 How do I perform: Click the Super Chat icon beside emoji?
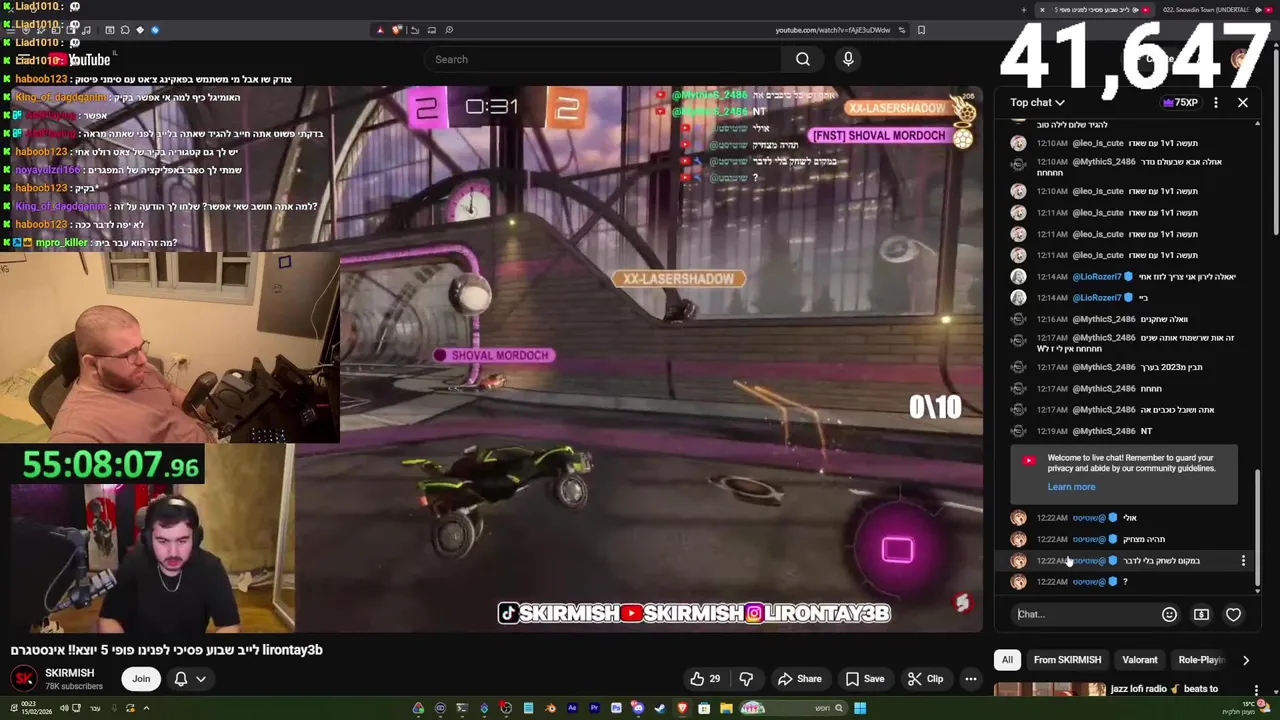point(1201,614)
